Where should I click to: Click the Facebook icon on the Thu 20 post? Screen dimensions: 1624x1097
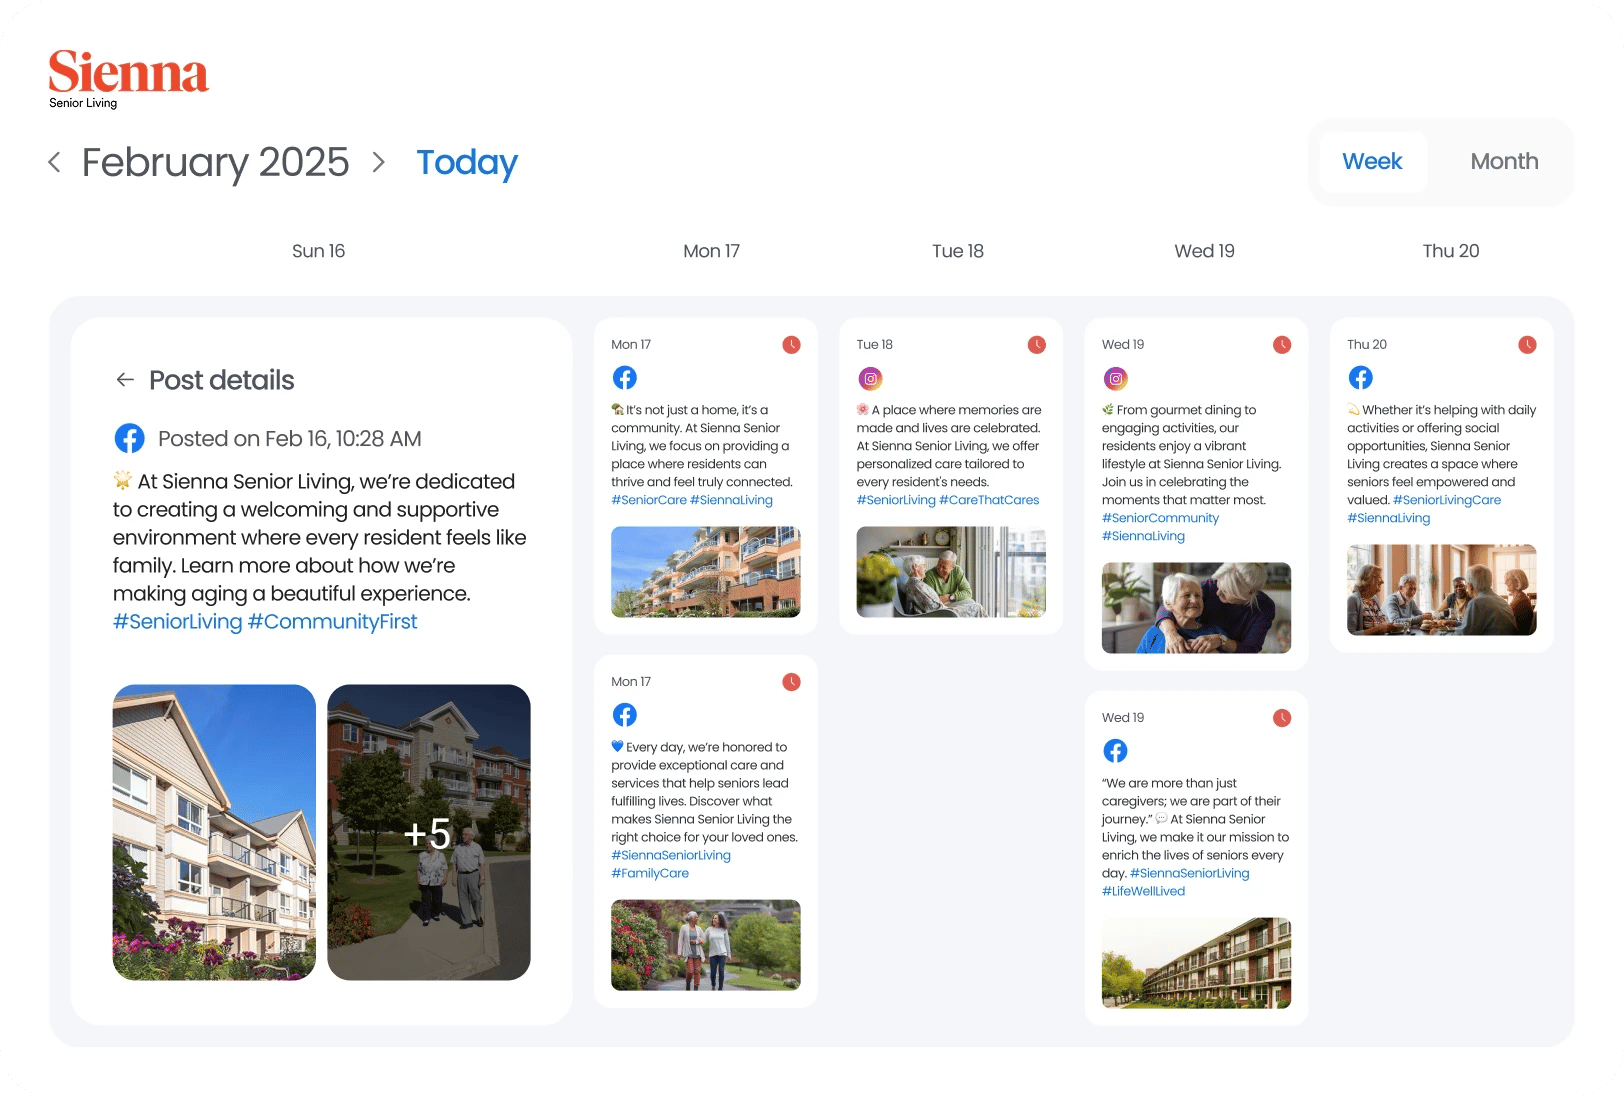tap(1360, 378)
